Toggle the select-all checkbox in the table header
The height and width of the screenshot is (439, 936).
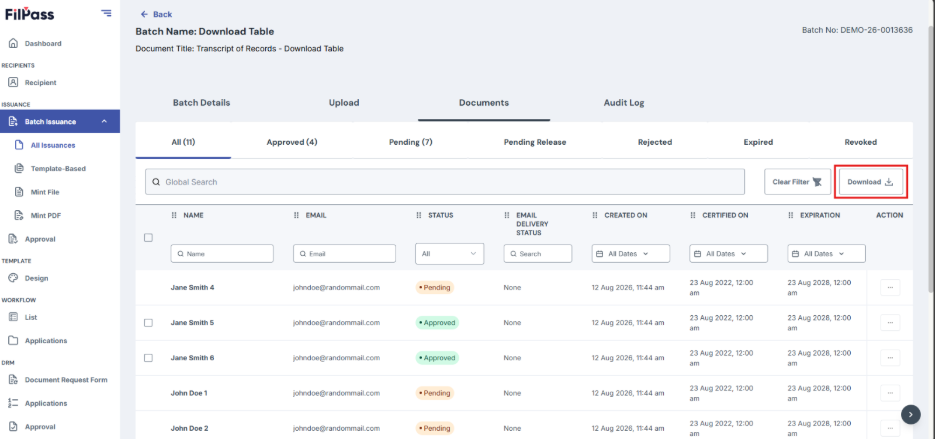coord(149,237)
